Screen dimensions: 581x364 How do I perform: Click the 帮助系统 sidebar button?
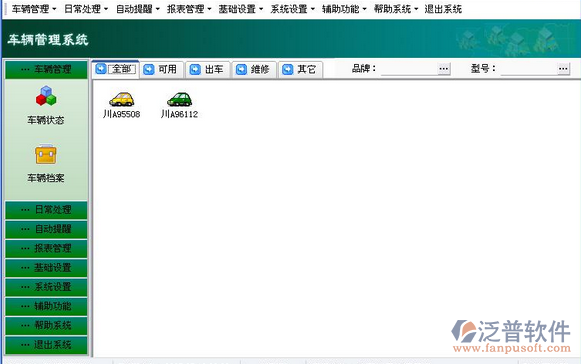coord(46,325)
